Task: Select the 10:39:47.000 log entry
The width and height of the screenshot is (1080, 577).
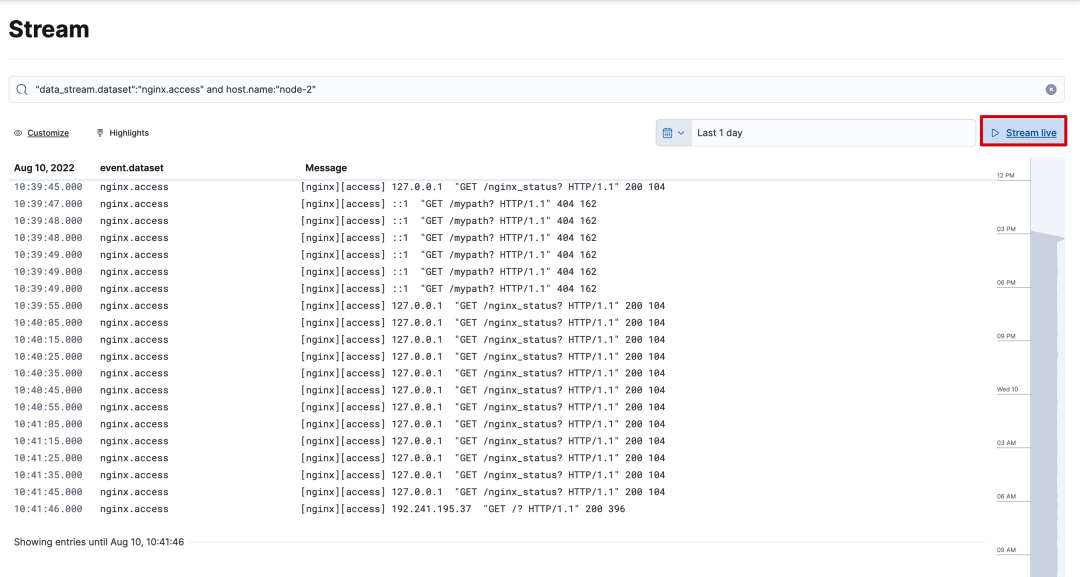Action: pos(498,204)
